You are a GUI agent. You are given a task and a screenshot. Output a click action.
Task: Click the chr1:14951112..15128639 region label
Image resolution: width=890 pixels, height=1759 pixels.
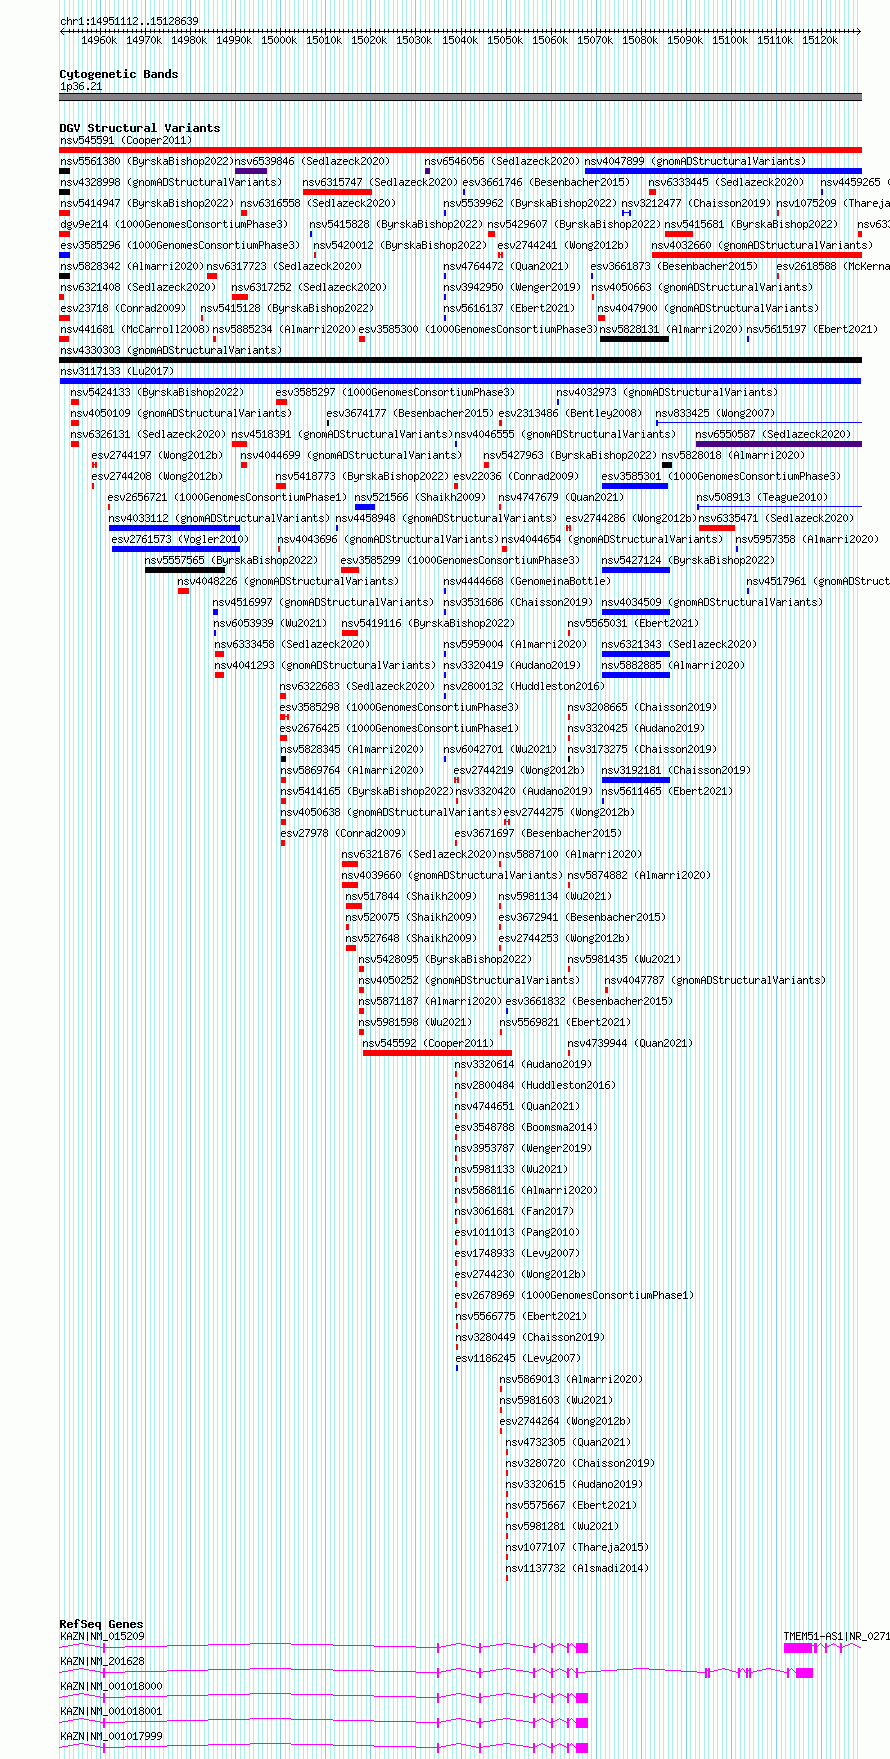click(x=129, y=21)
